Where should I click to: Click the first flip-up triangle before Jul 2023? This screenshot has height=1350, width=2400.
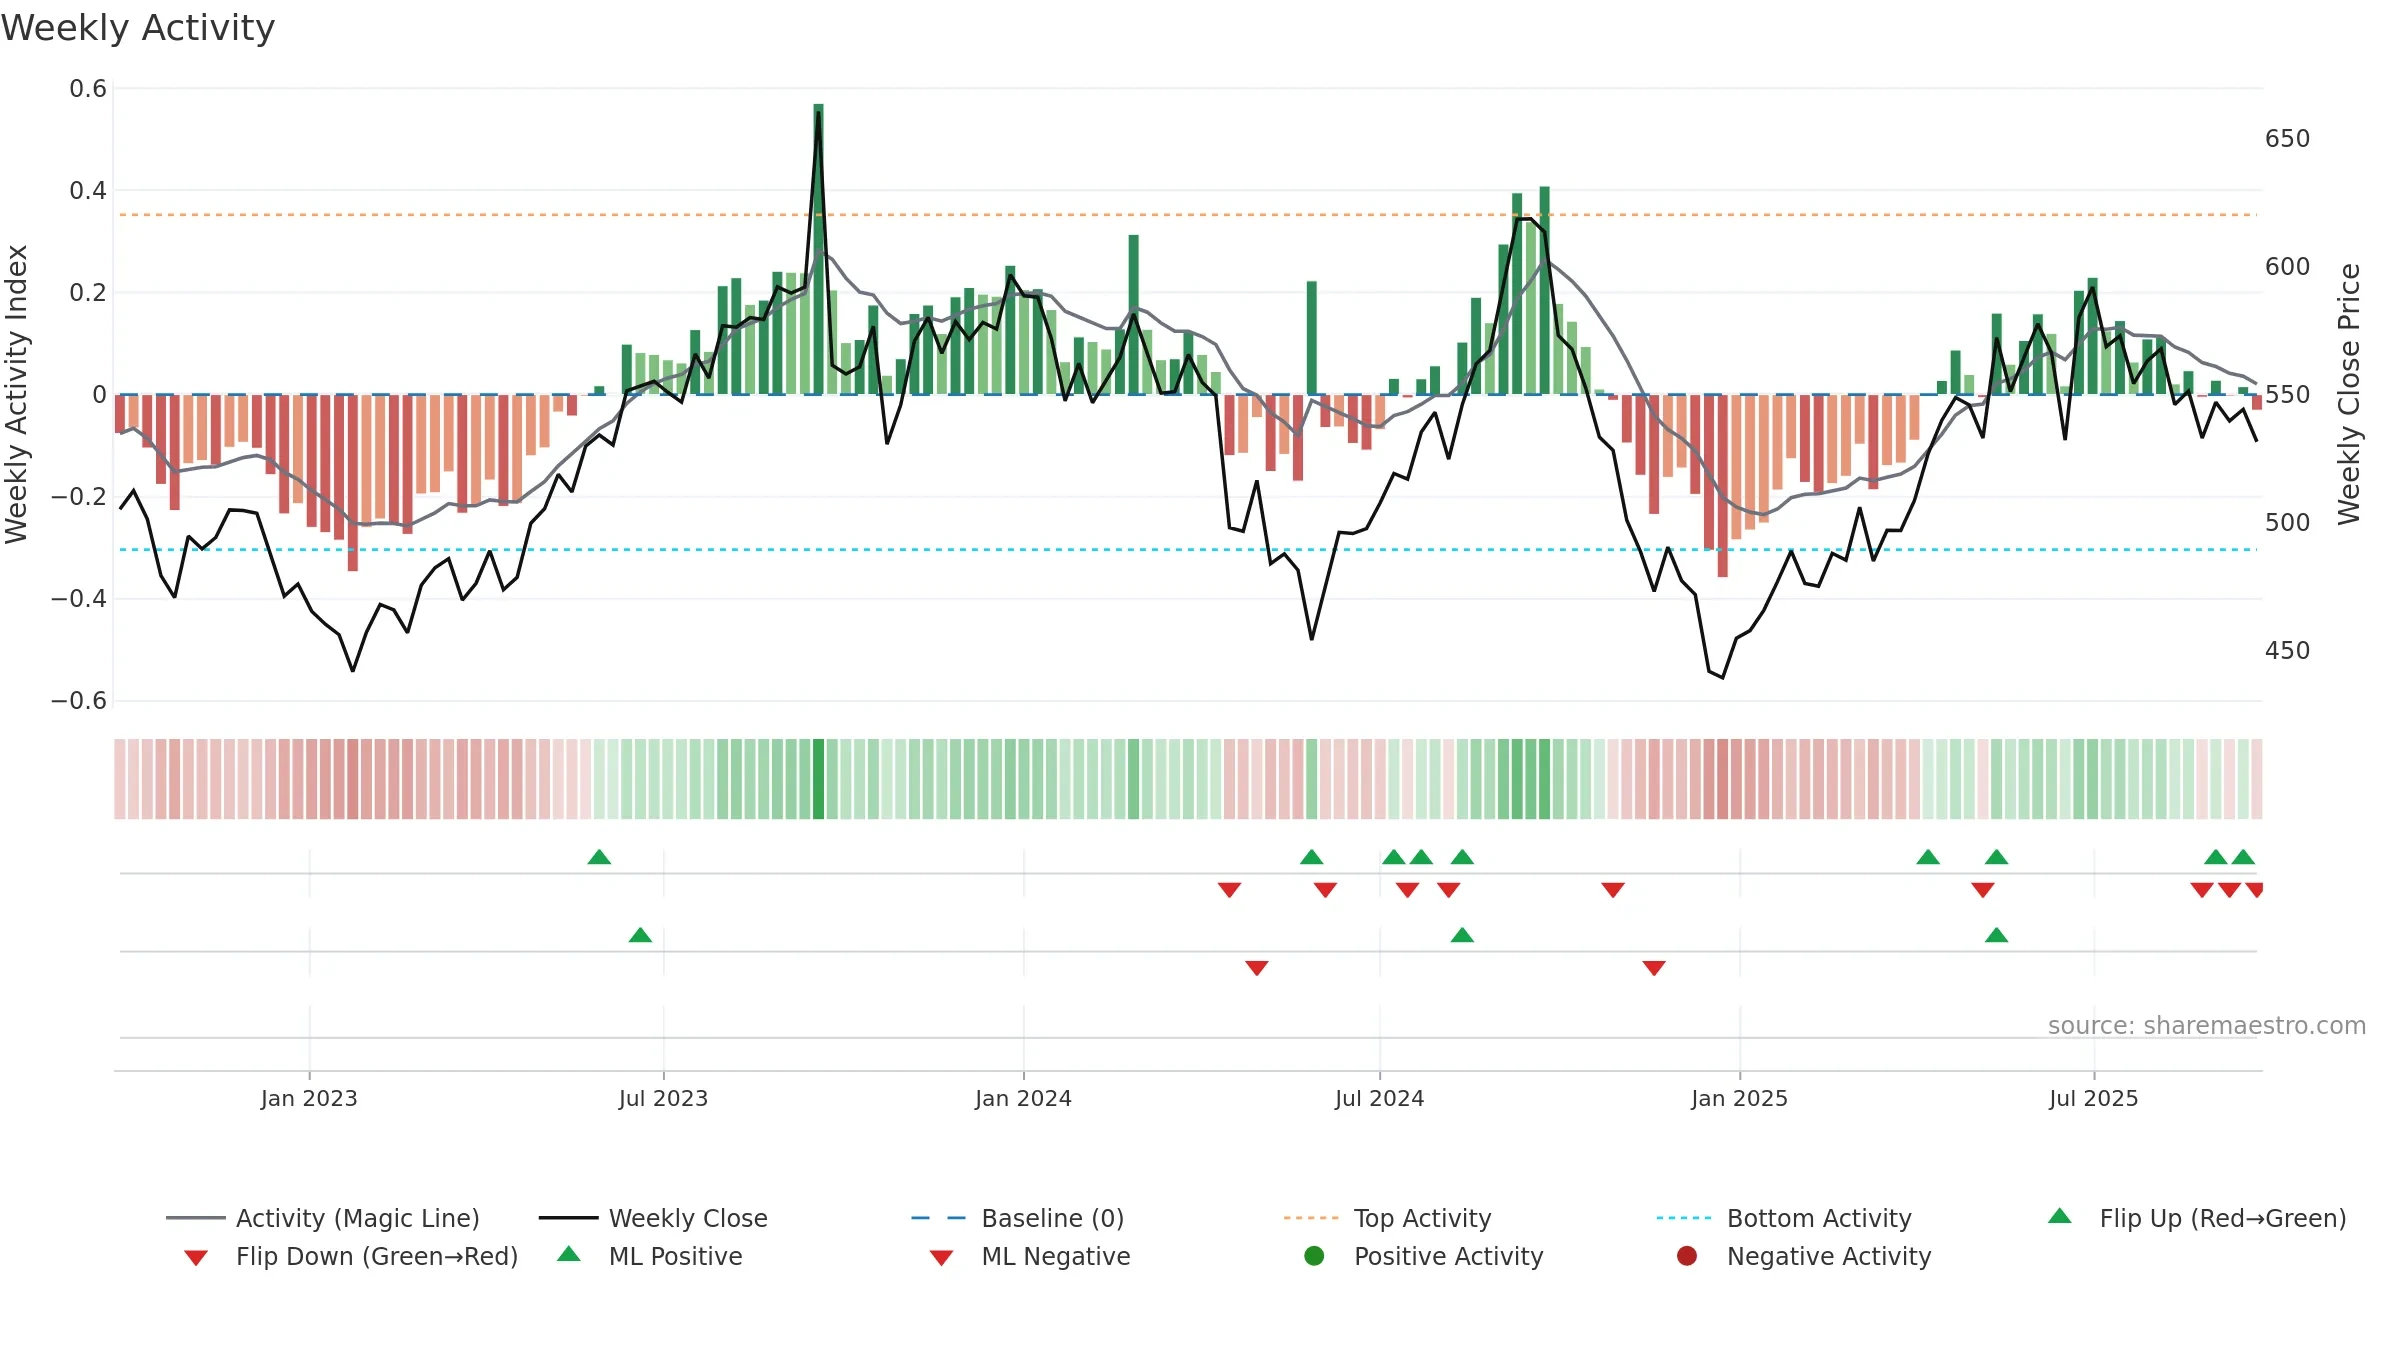pos(599,857)
